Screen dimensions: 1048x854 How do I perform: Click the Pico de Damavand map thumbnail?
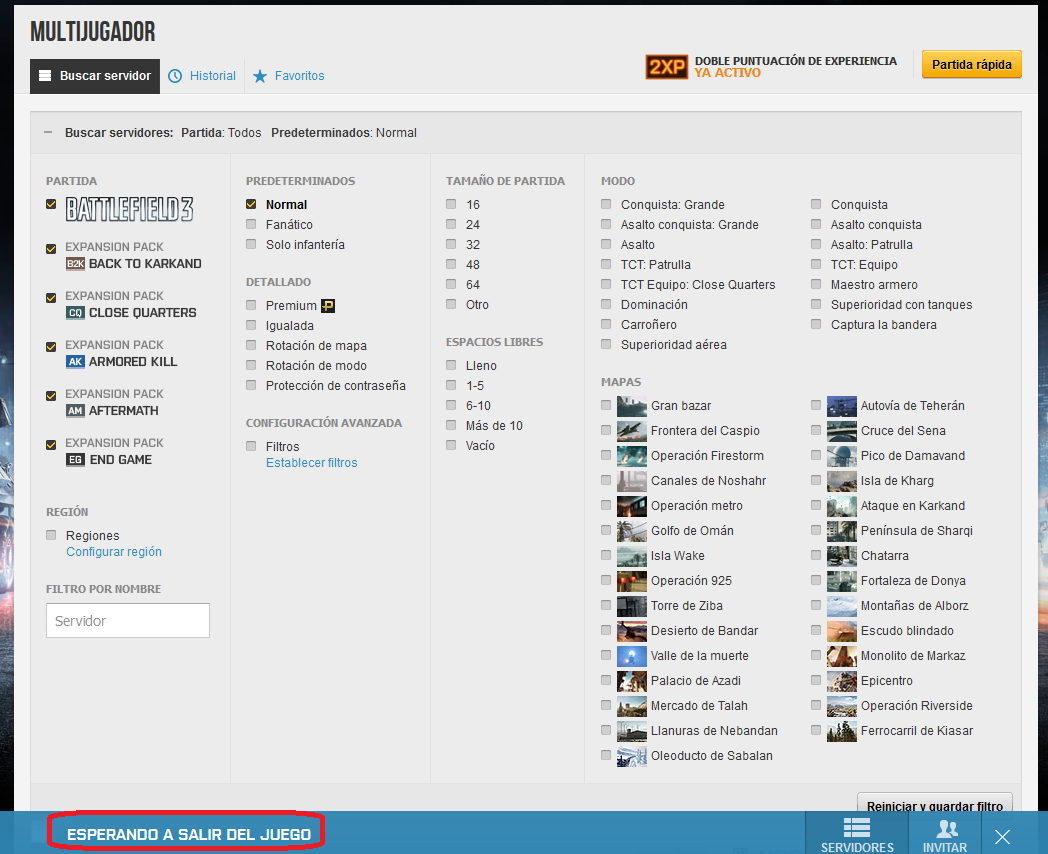coord(841,456)
